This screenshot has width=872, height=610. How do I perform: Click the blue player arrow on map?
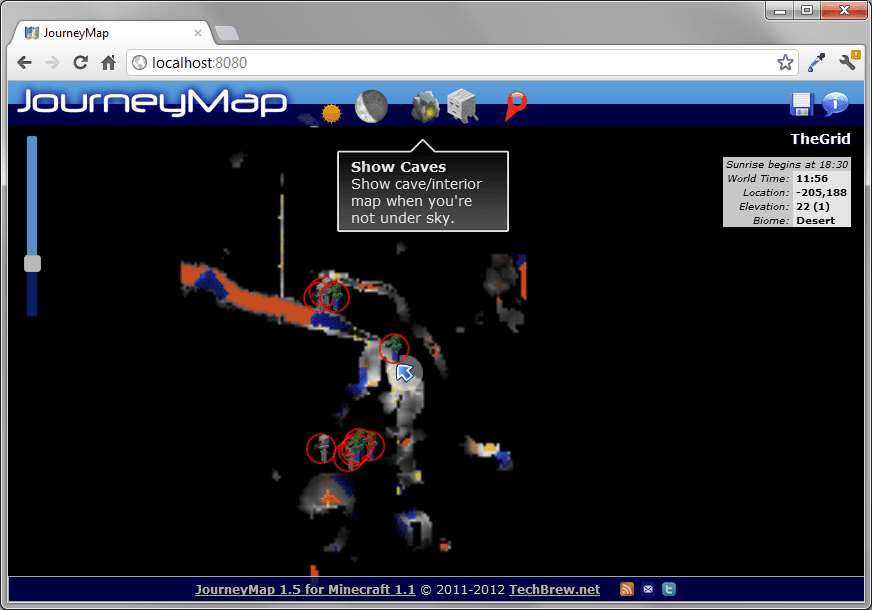click(405, 373)
